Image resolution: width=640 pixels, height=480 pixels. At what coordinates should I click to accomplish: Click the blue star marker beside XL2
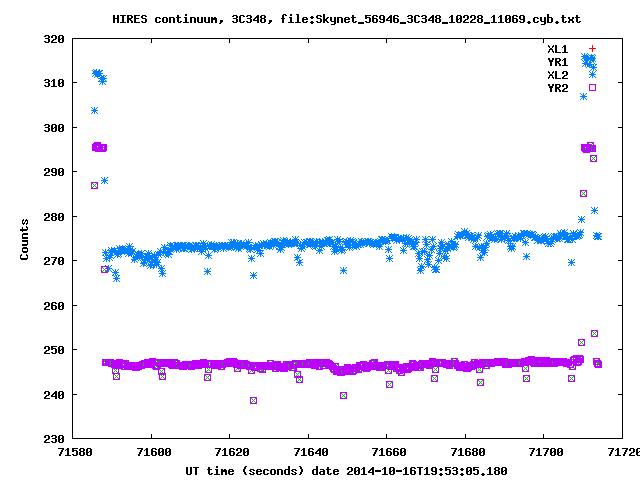click(x=592, y=75)
